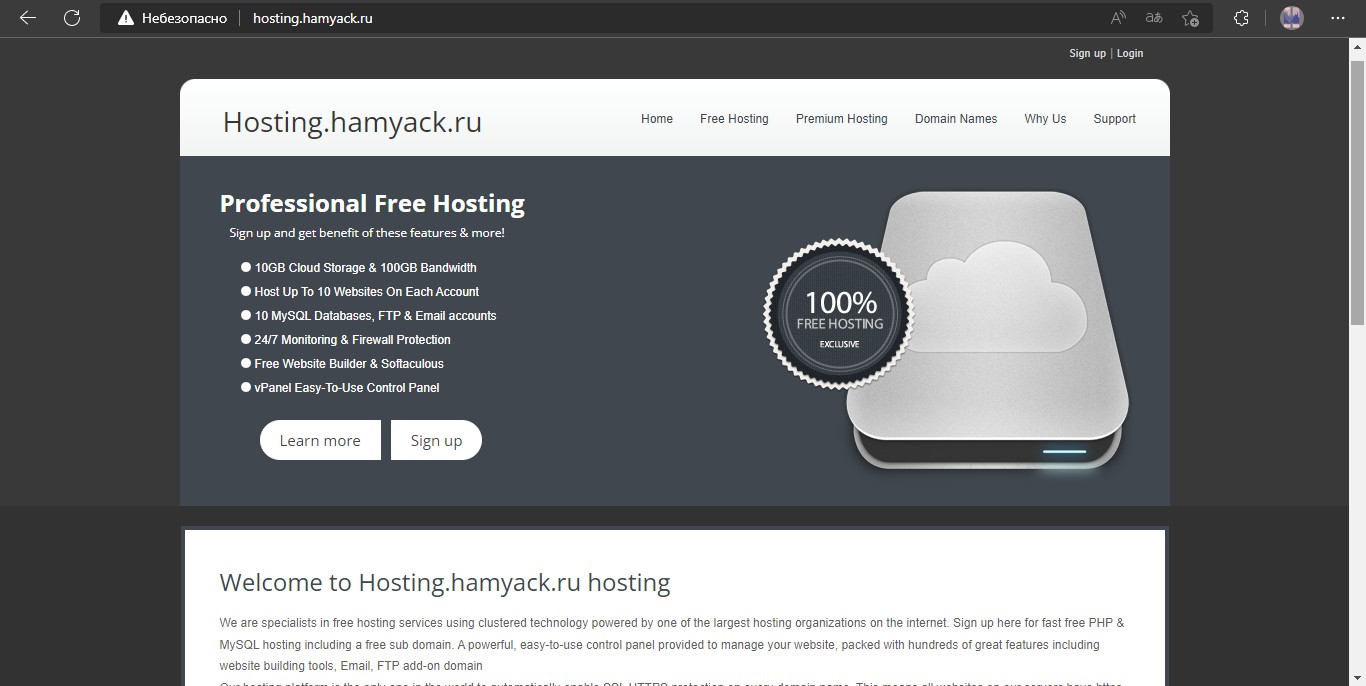Open the browser profile avatar
This screenshot has height=686, width=1366.
coord(1291,18)
